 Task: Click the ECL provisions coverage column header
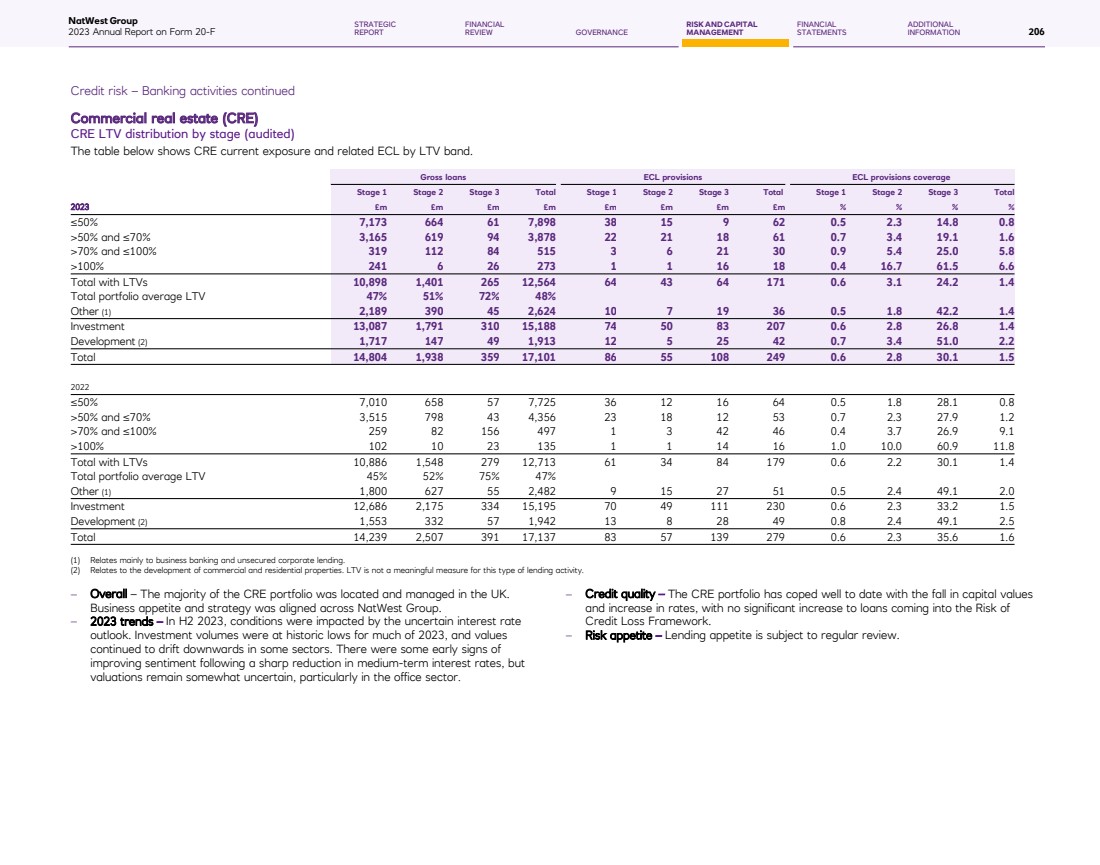pyautogui.click(x=900, y=176)
